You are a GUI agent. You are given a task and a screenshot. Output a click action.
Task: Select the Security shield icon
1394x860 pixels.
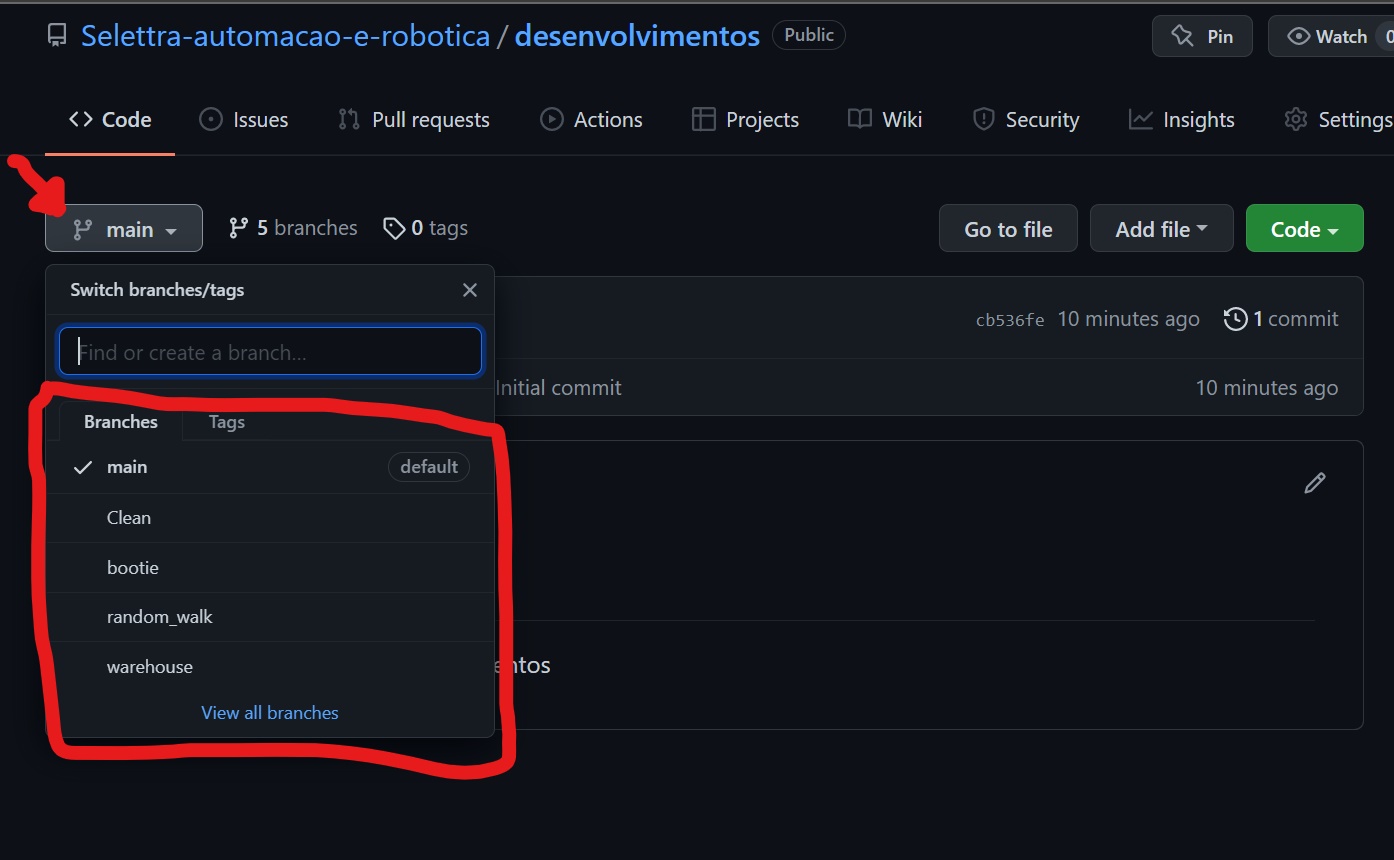pyautogui.click(x=984, y=119)
